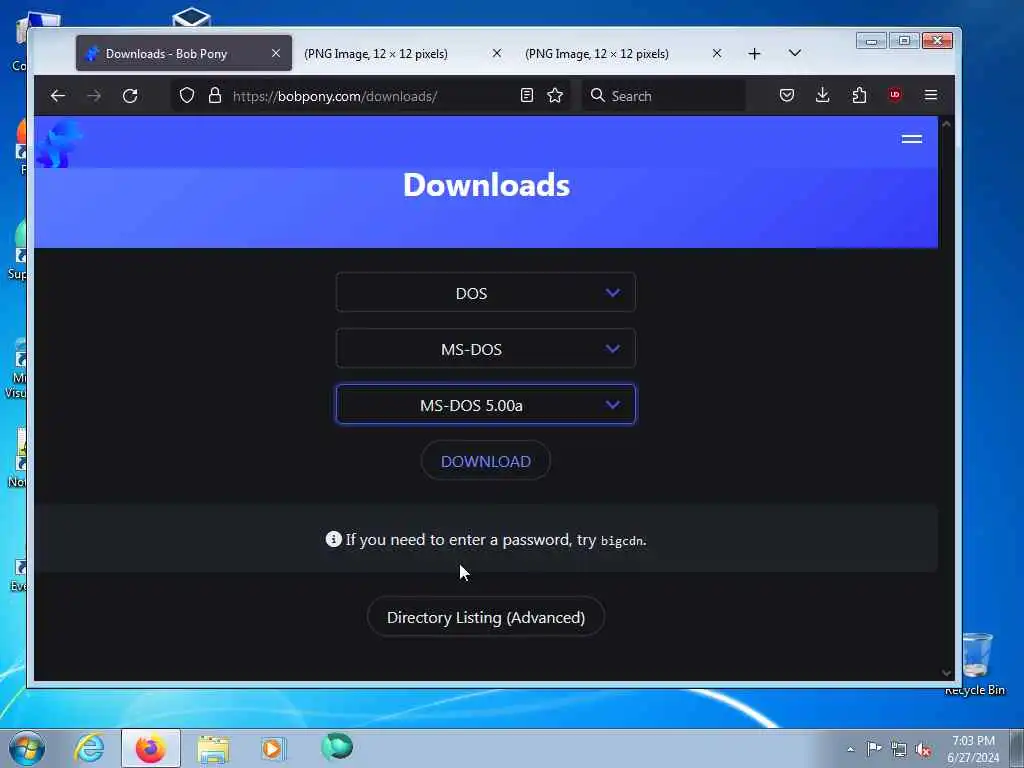Click the info icon beside password hint
The height and width of the screenshot is (768, 1024).
coord(334,539)
